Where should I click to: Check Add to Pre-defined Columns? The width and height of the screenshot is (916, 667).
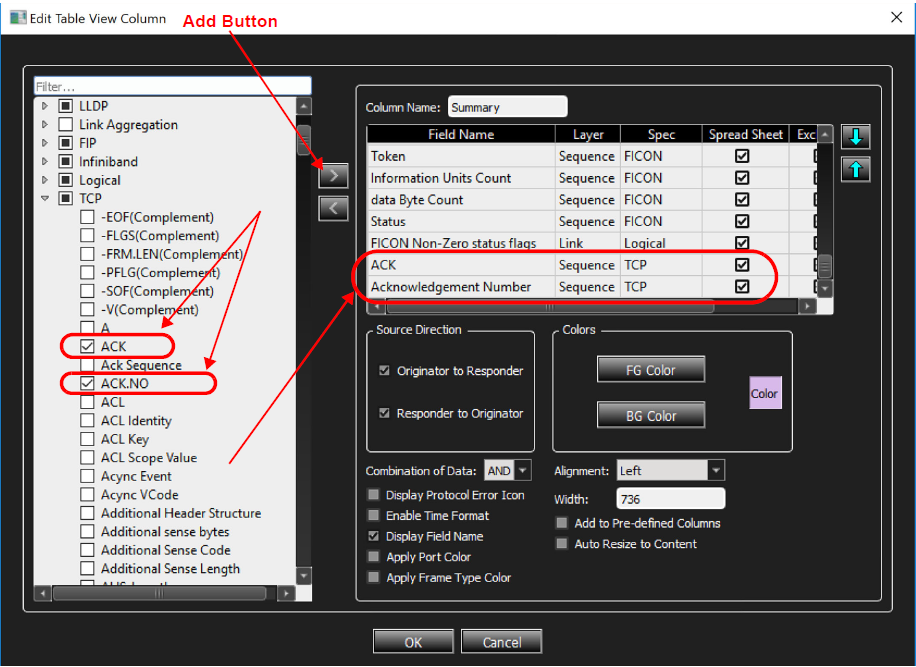point(562,523)
